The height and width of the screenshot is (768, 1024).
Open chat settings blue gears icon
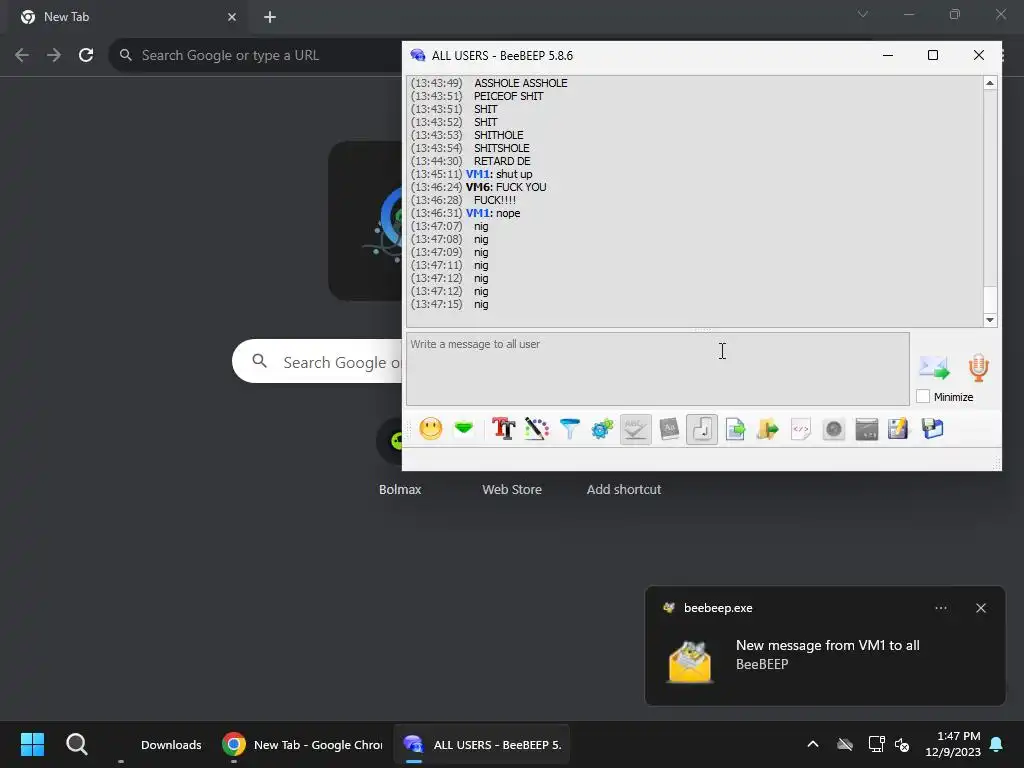[x=602, y=429]
